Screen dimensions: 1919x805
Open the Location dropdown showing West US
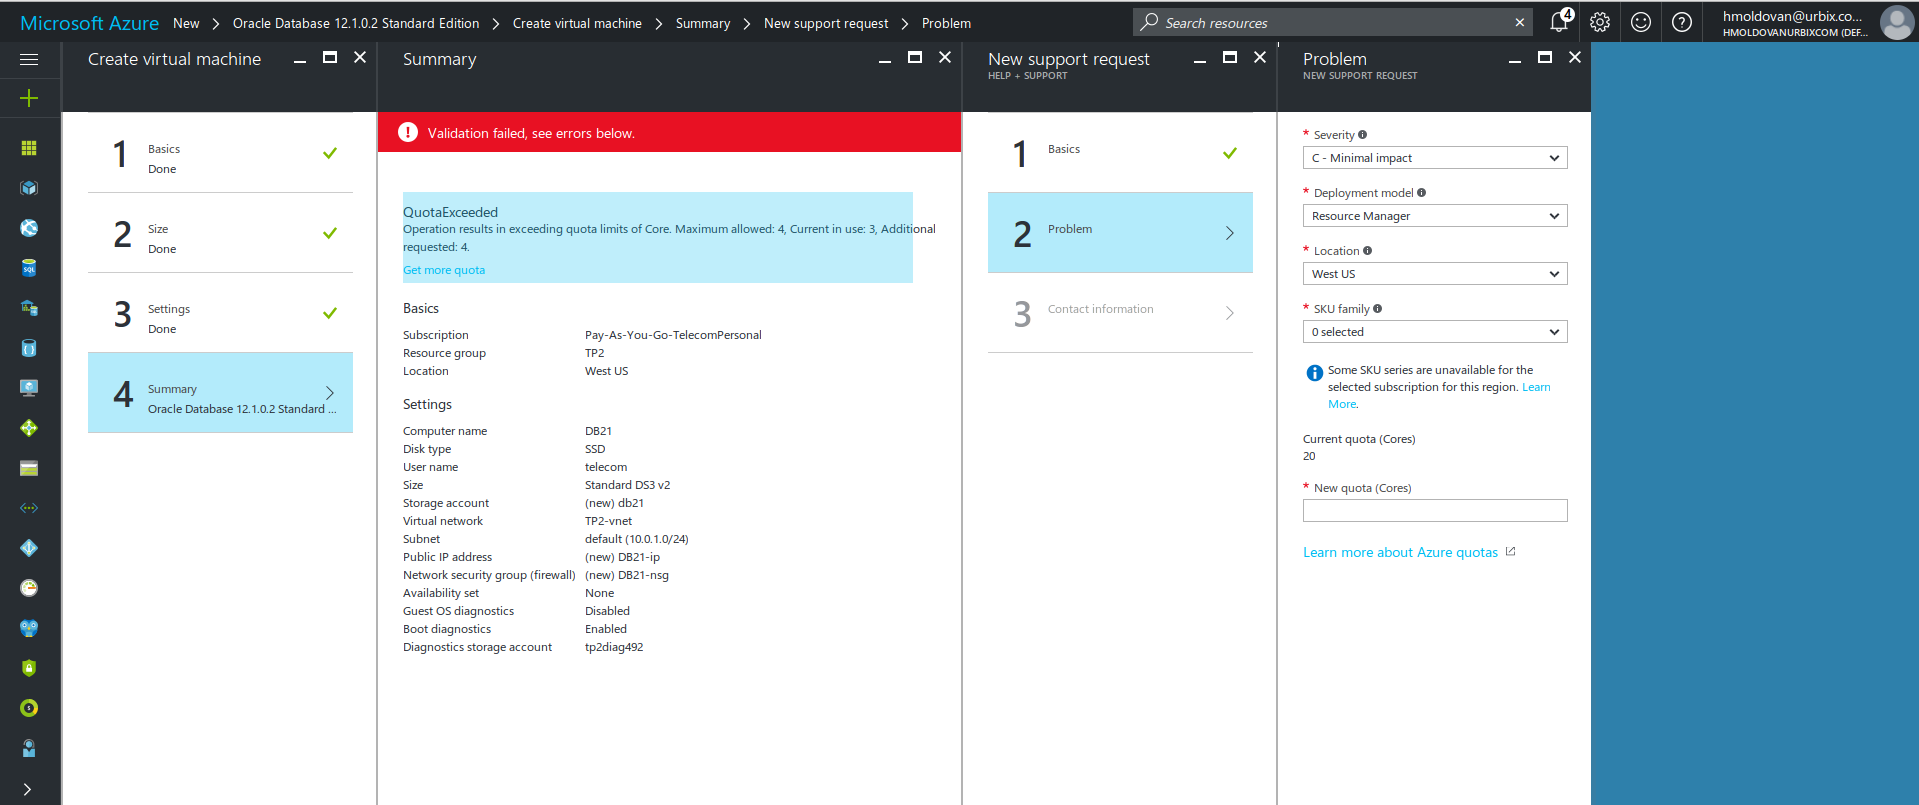tap(1435, 274)
